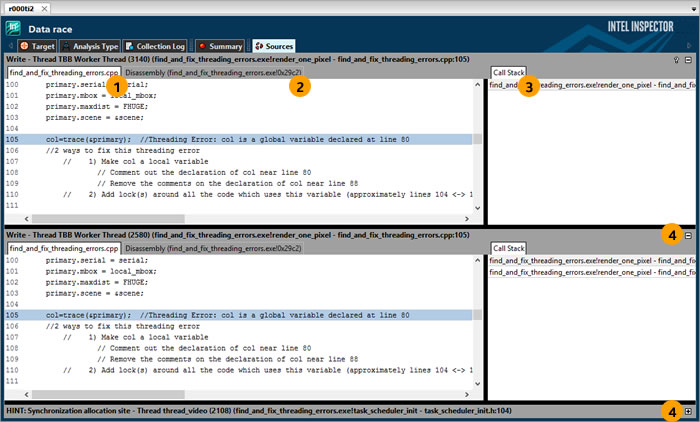The height and width of the screenshot is (422, 700).
Task: Click the HINT Synchronization allocation site title
Action: click(259, 411)
